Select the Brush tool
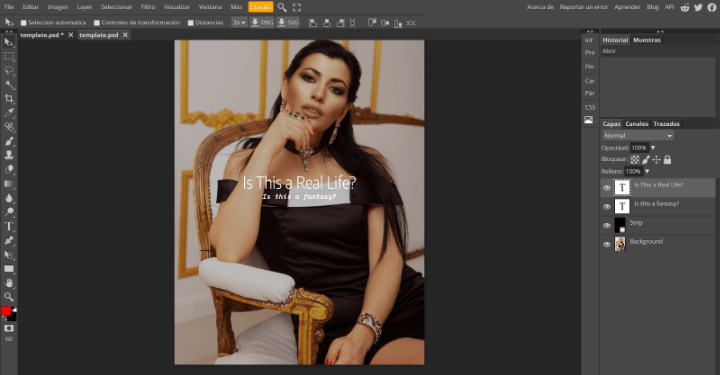Screen dimensions: 720x375 (9, 141)
